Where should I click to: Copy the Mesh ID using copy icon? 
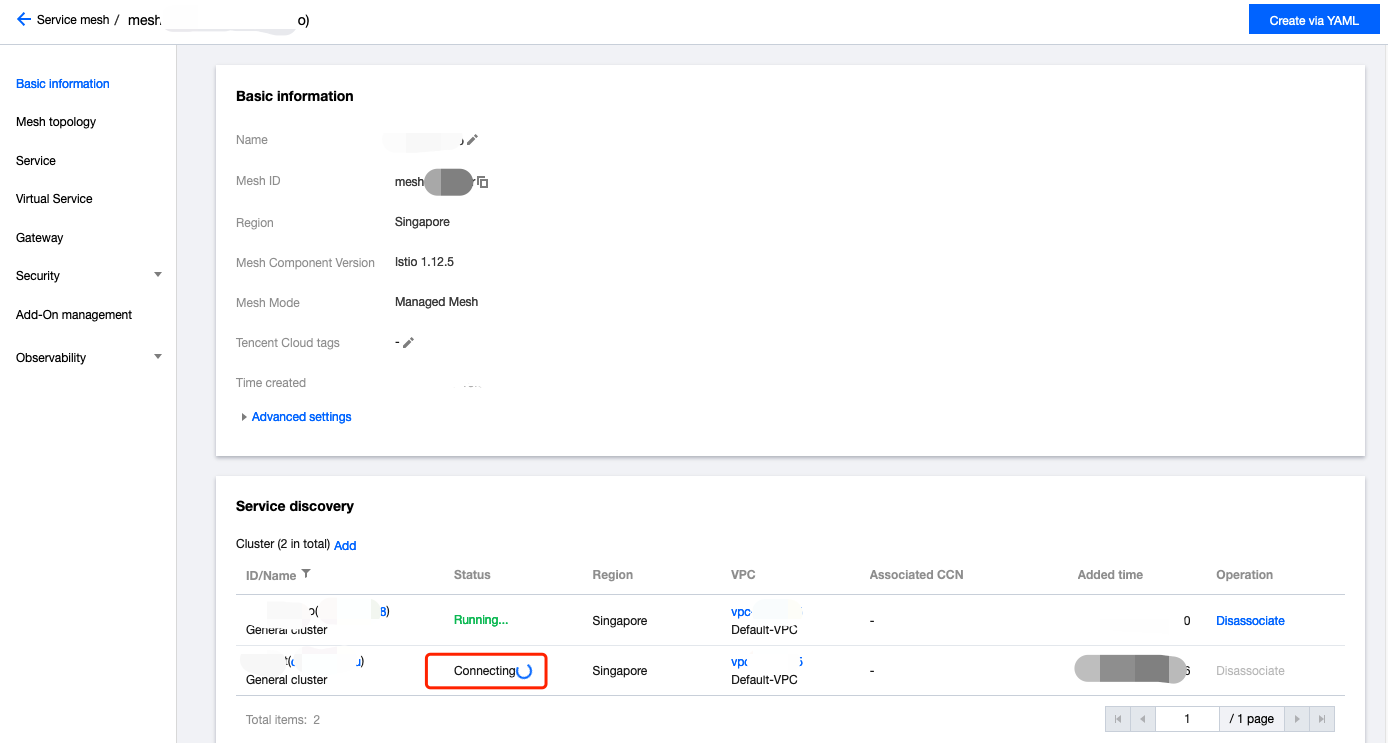coord(482,182)
